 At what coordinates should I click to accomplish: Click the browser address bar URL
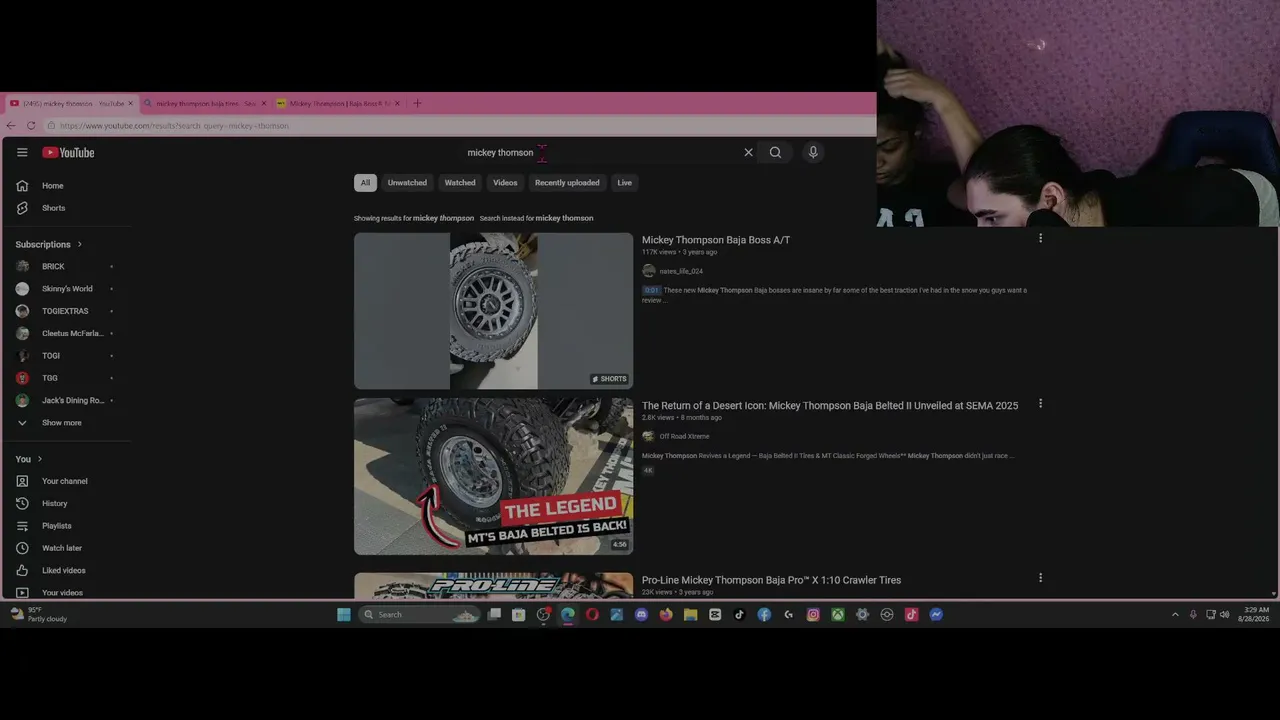174,126
